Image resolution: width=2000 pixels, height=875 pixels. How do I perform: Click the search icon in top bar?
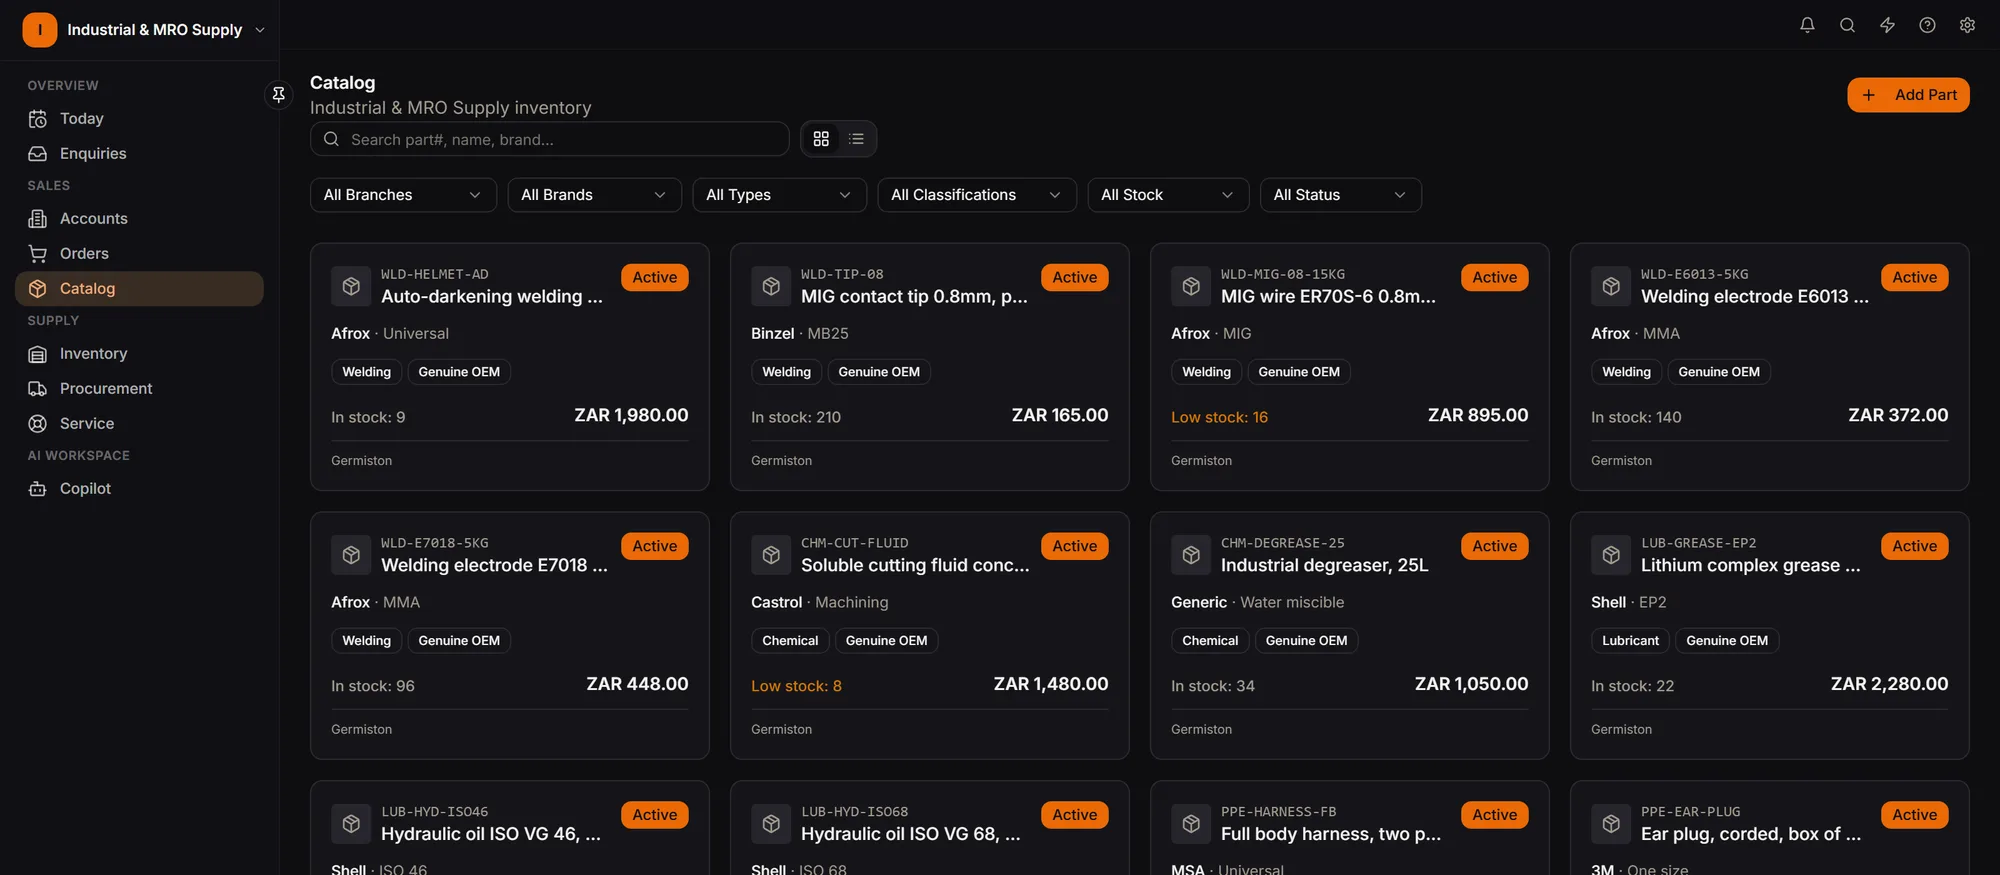pyautogui.click(x=1847, y=25)
